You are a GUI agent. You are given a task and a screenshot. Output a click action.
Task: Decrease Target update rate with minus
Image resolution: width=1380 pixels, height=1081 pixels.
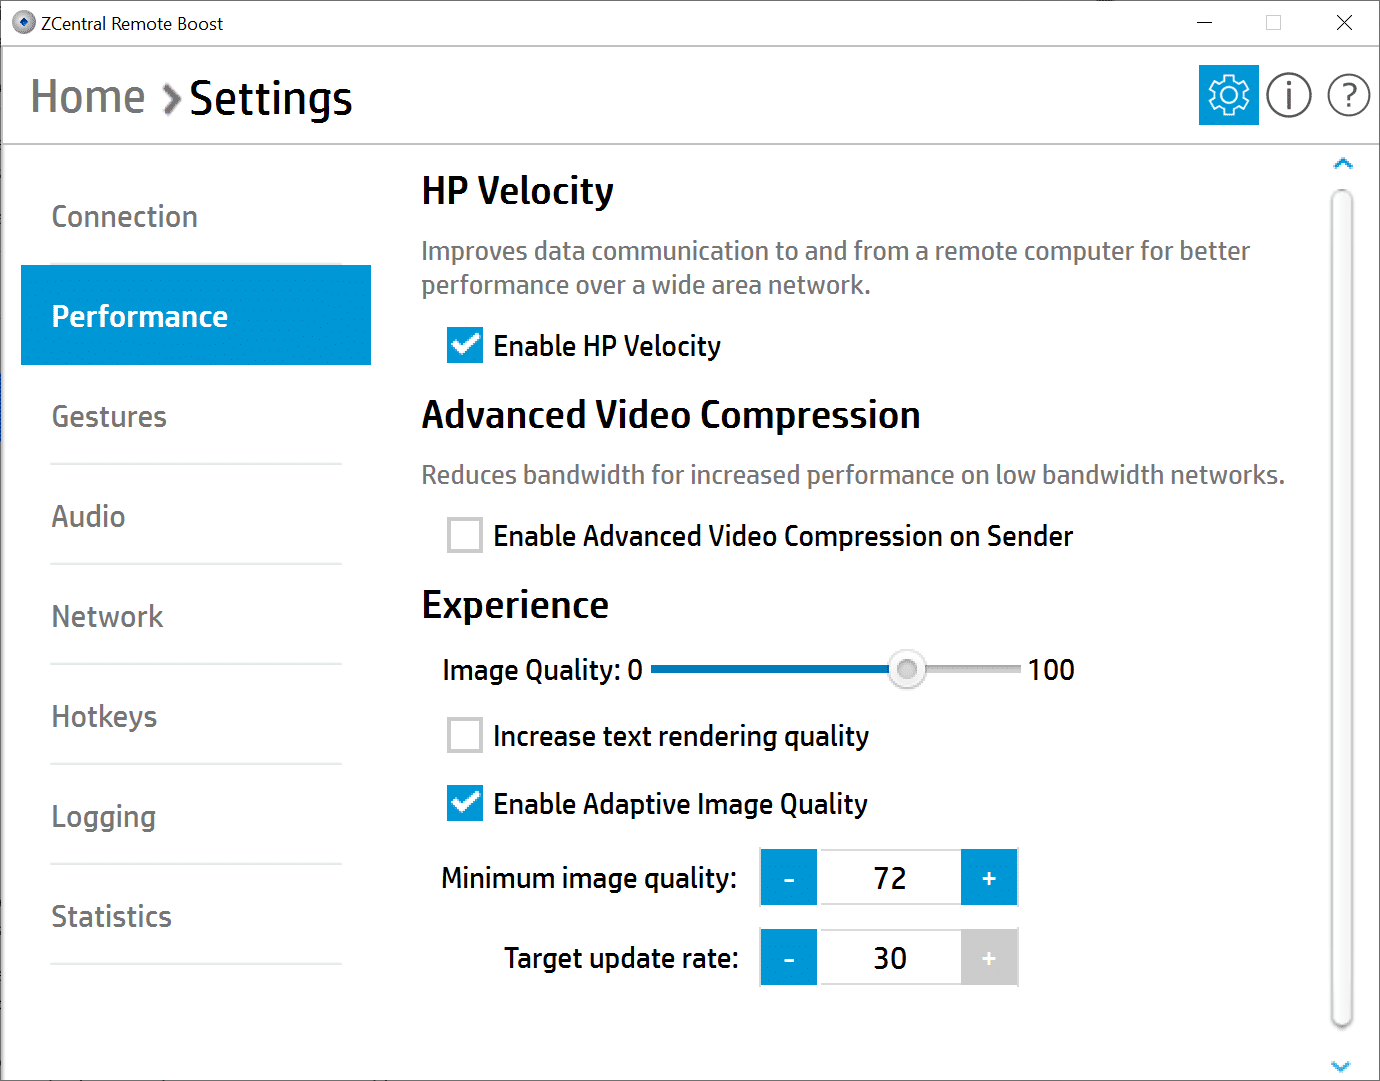(789, 958)
